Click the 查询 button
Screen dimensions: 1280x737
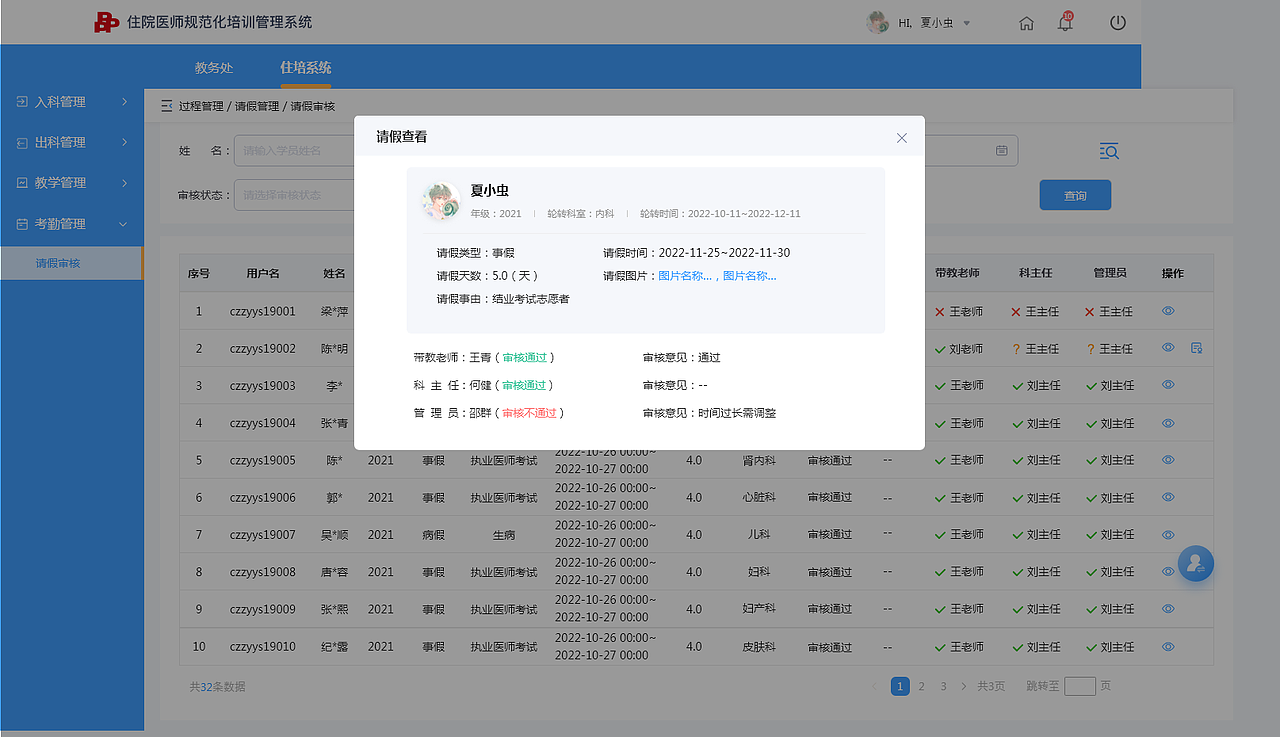(1075, 195)
